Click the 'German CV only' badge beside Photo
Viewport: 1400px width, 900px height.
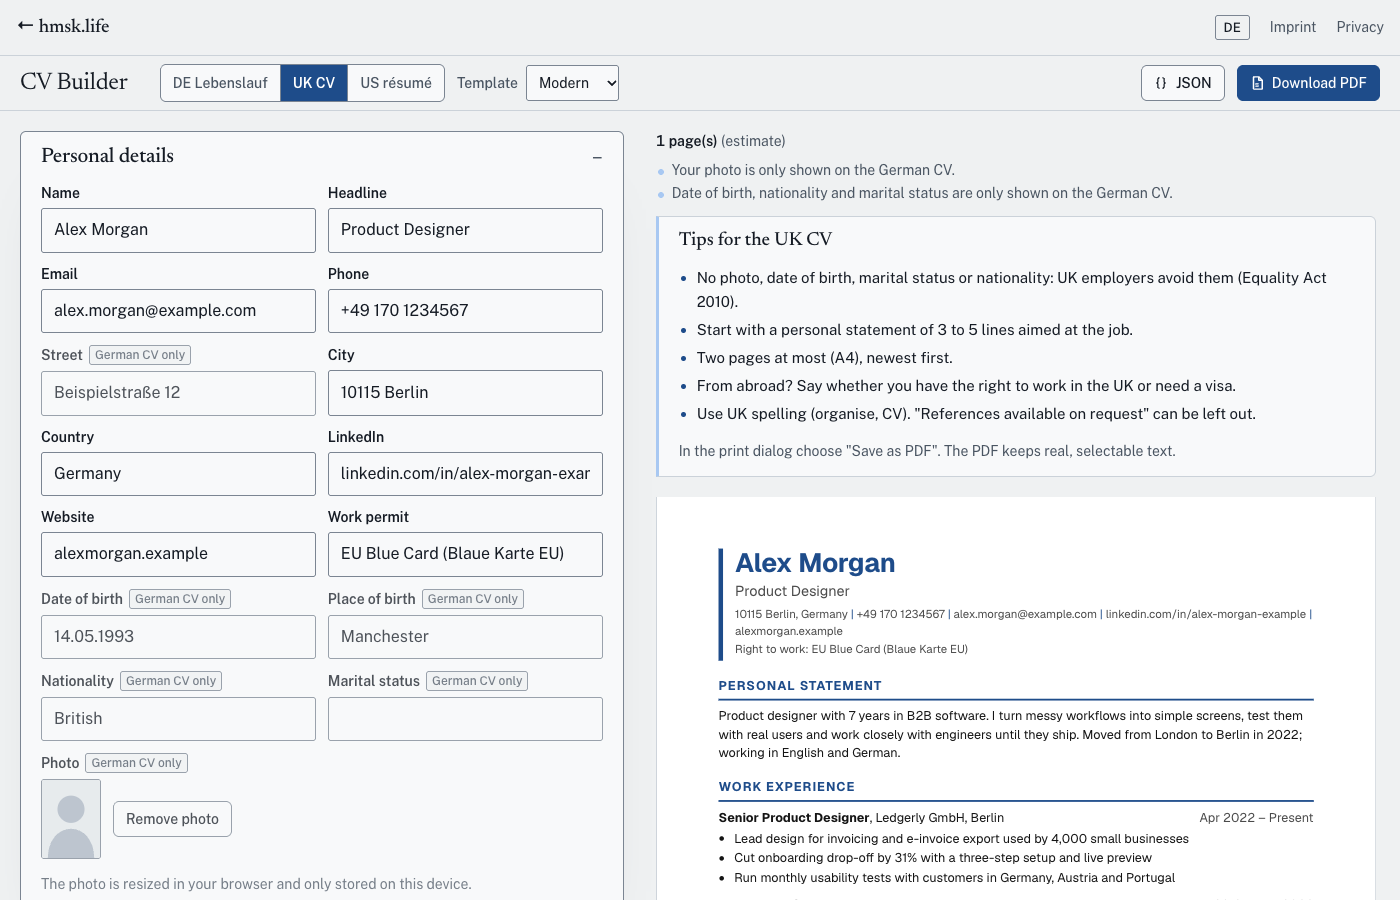tap(137, 763)
